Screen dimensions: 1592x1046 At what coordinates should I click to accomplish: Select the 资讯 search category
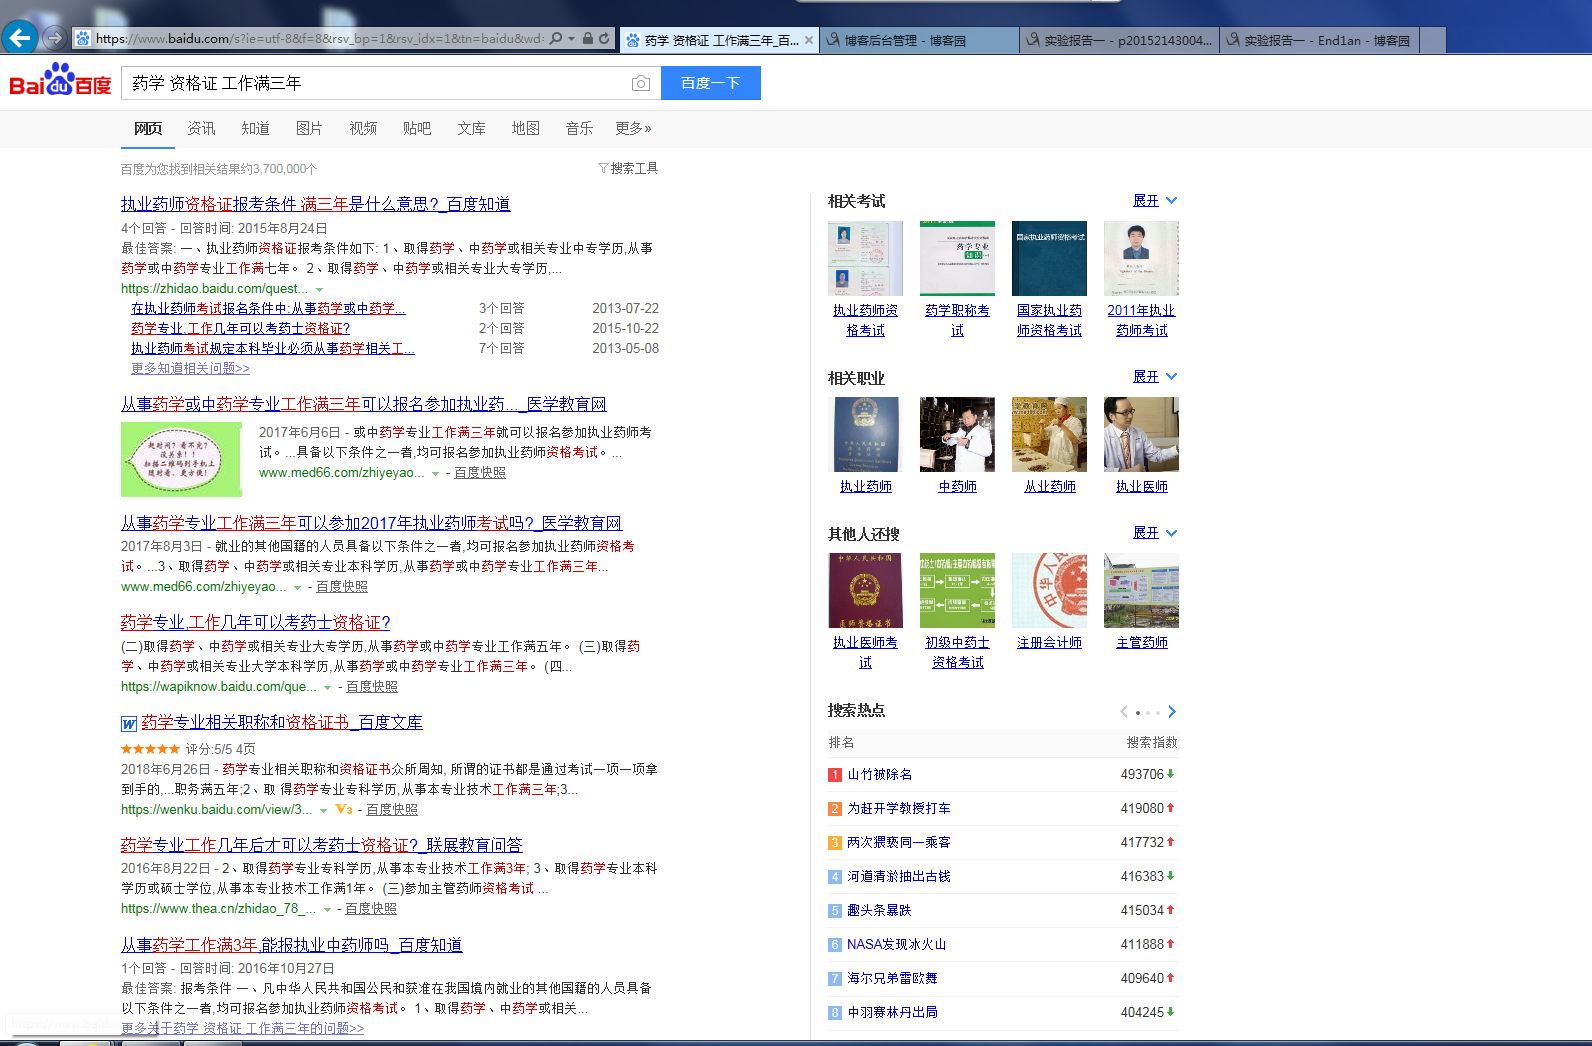tap(201, 128)
